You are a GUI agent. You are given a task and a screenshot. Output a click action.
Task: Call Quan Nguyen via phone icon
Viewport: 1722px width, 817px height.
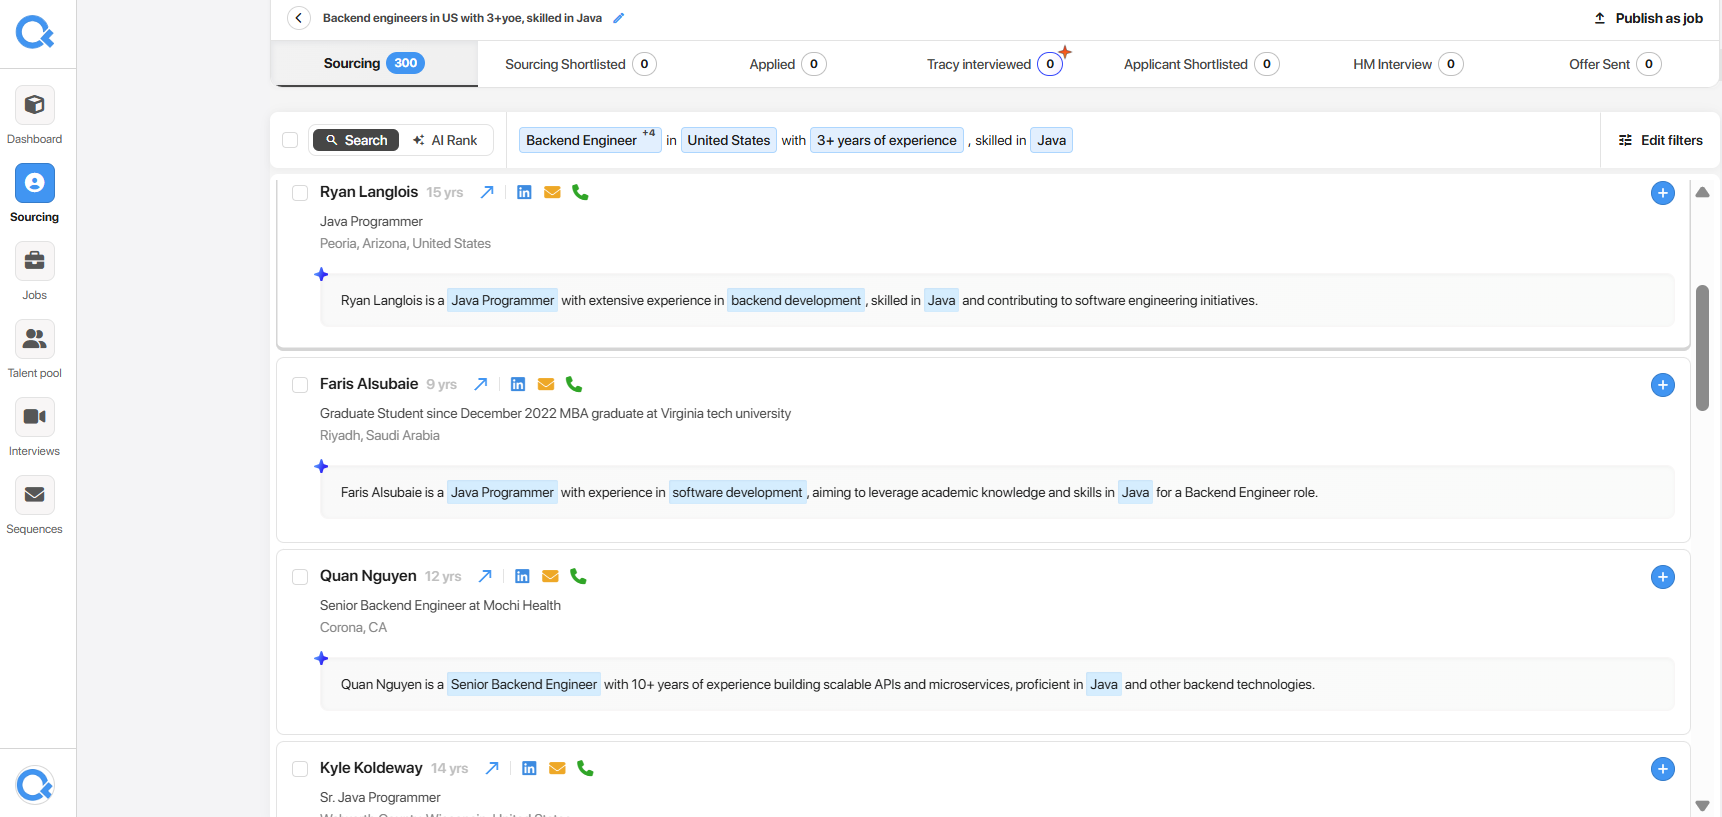(x=578, y=576)
